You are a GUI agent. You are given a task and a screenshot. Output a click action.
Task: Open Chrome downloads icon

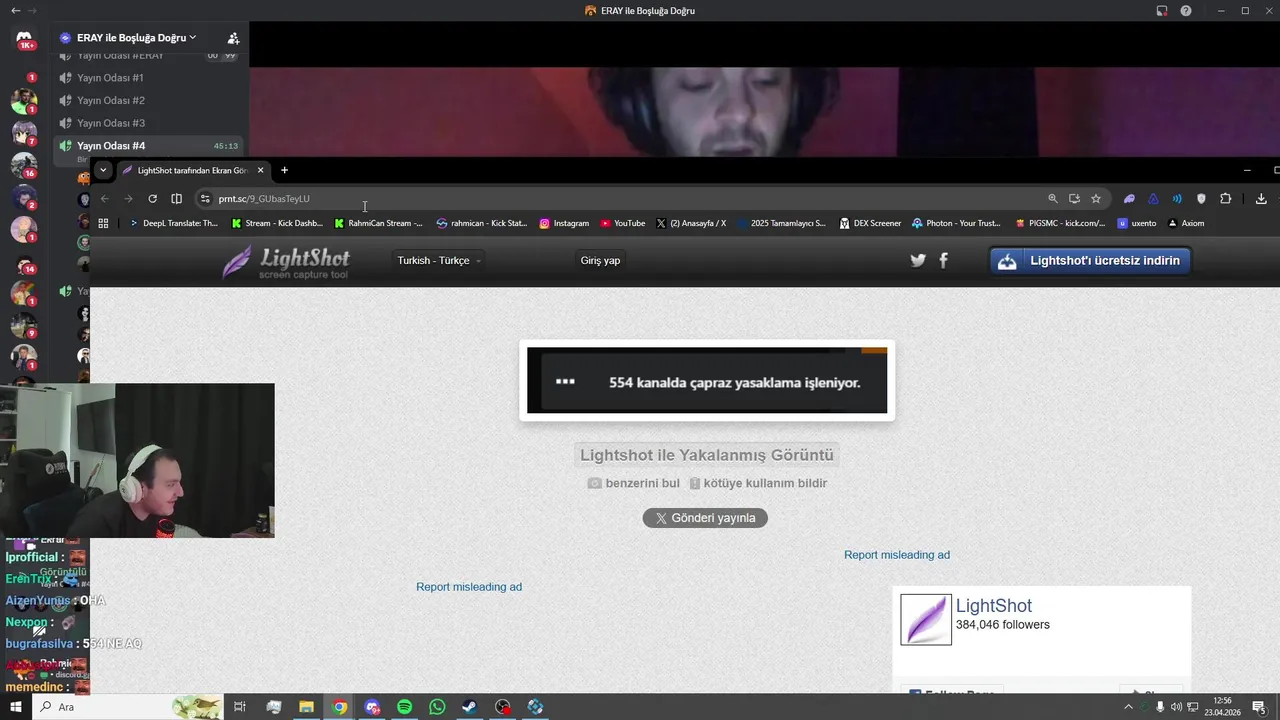1261,198
